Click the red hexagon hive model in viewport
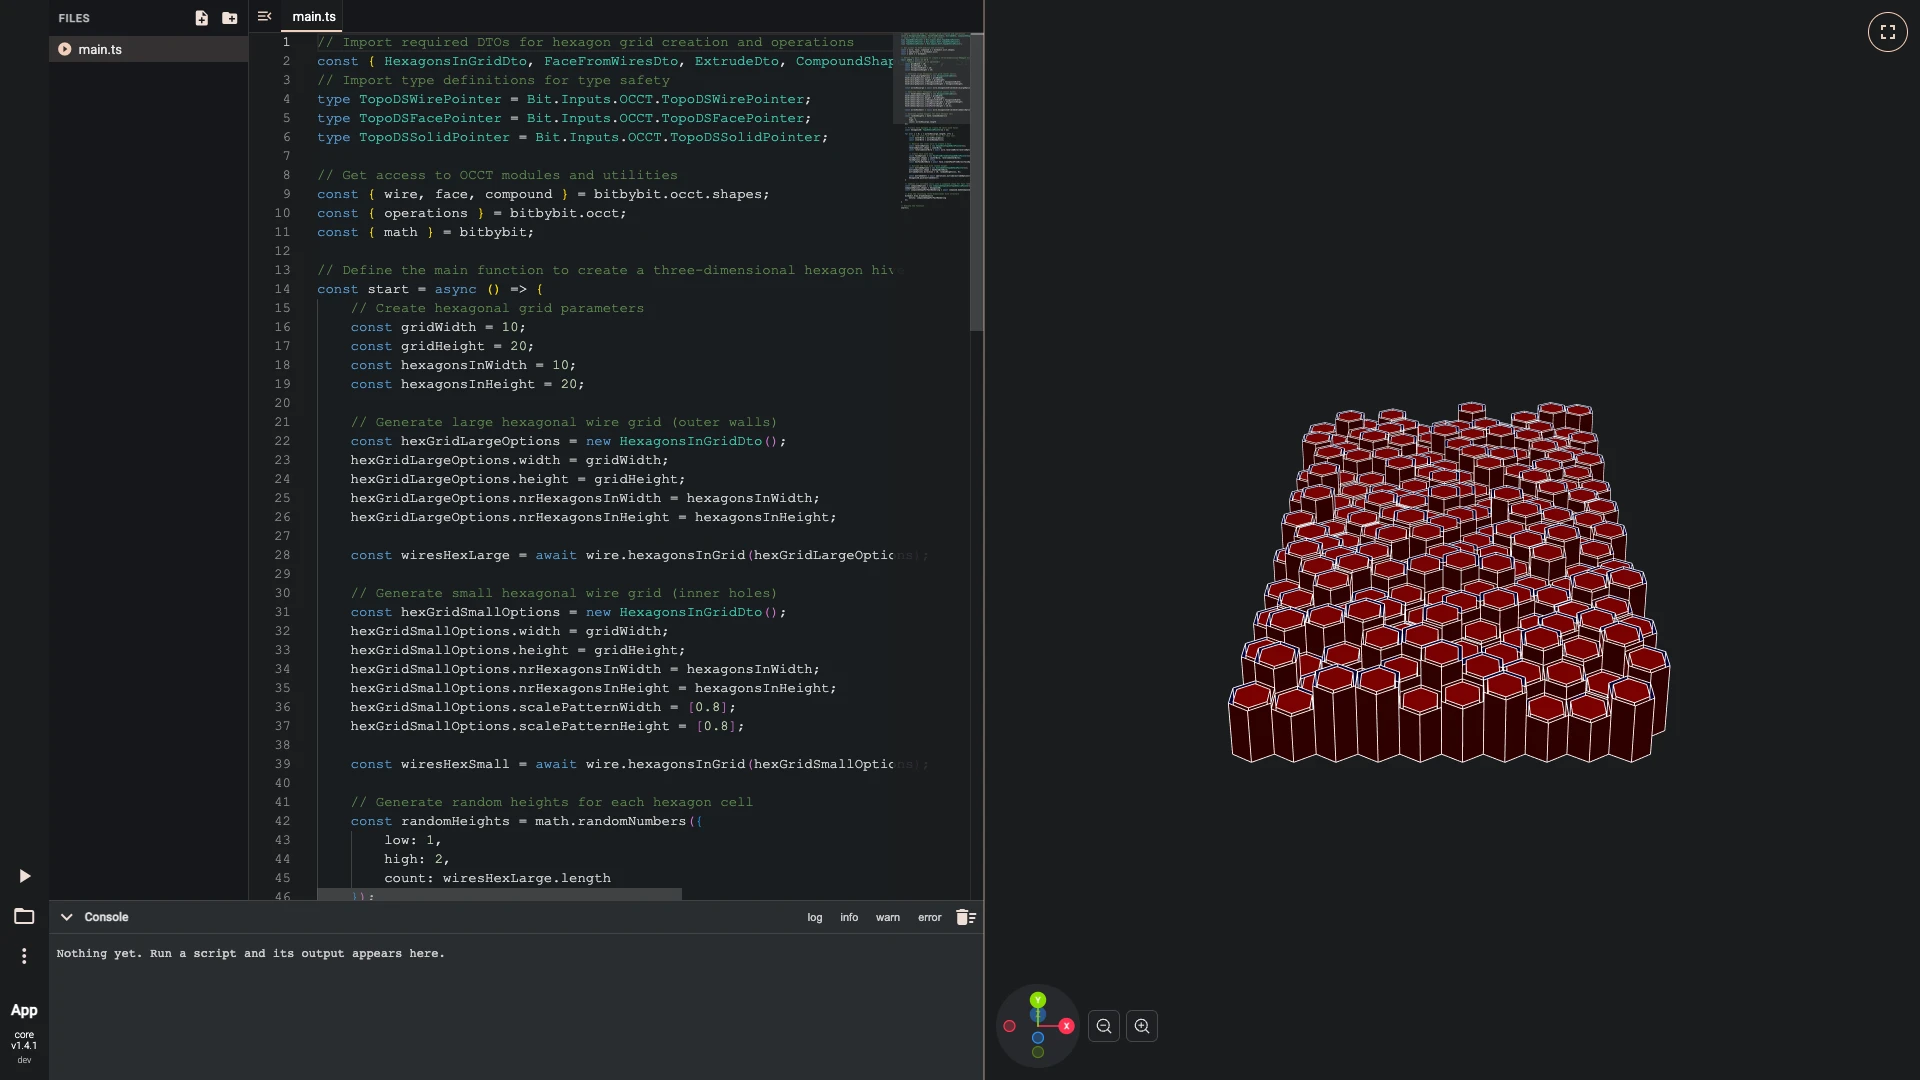 click(1448, 583)
